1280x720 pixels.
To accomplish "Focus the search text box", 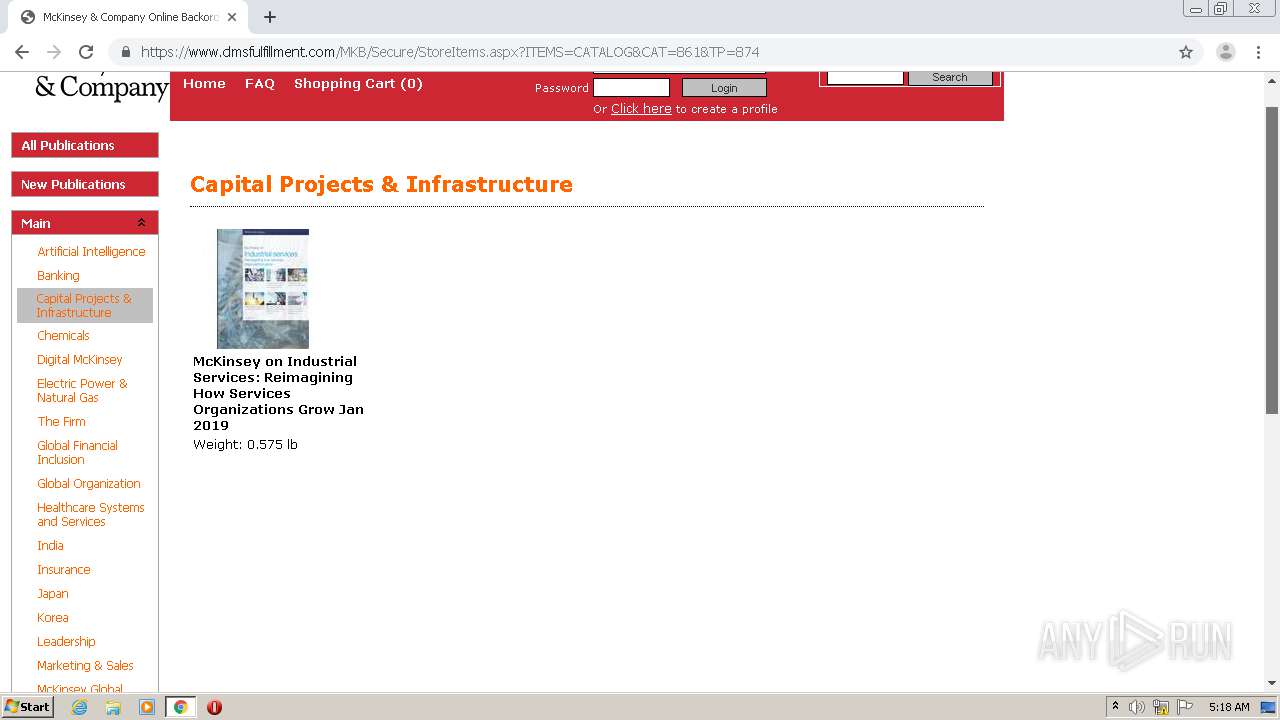I will (x=865, y=77).
